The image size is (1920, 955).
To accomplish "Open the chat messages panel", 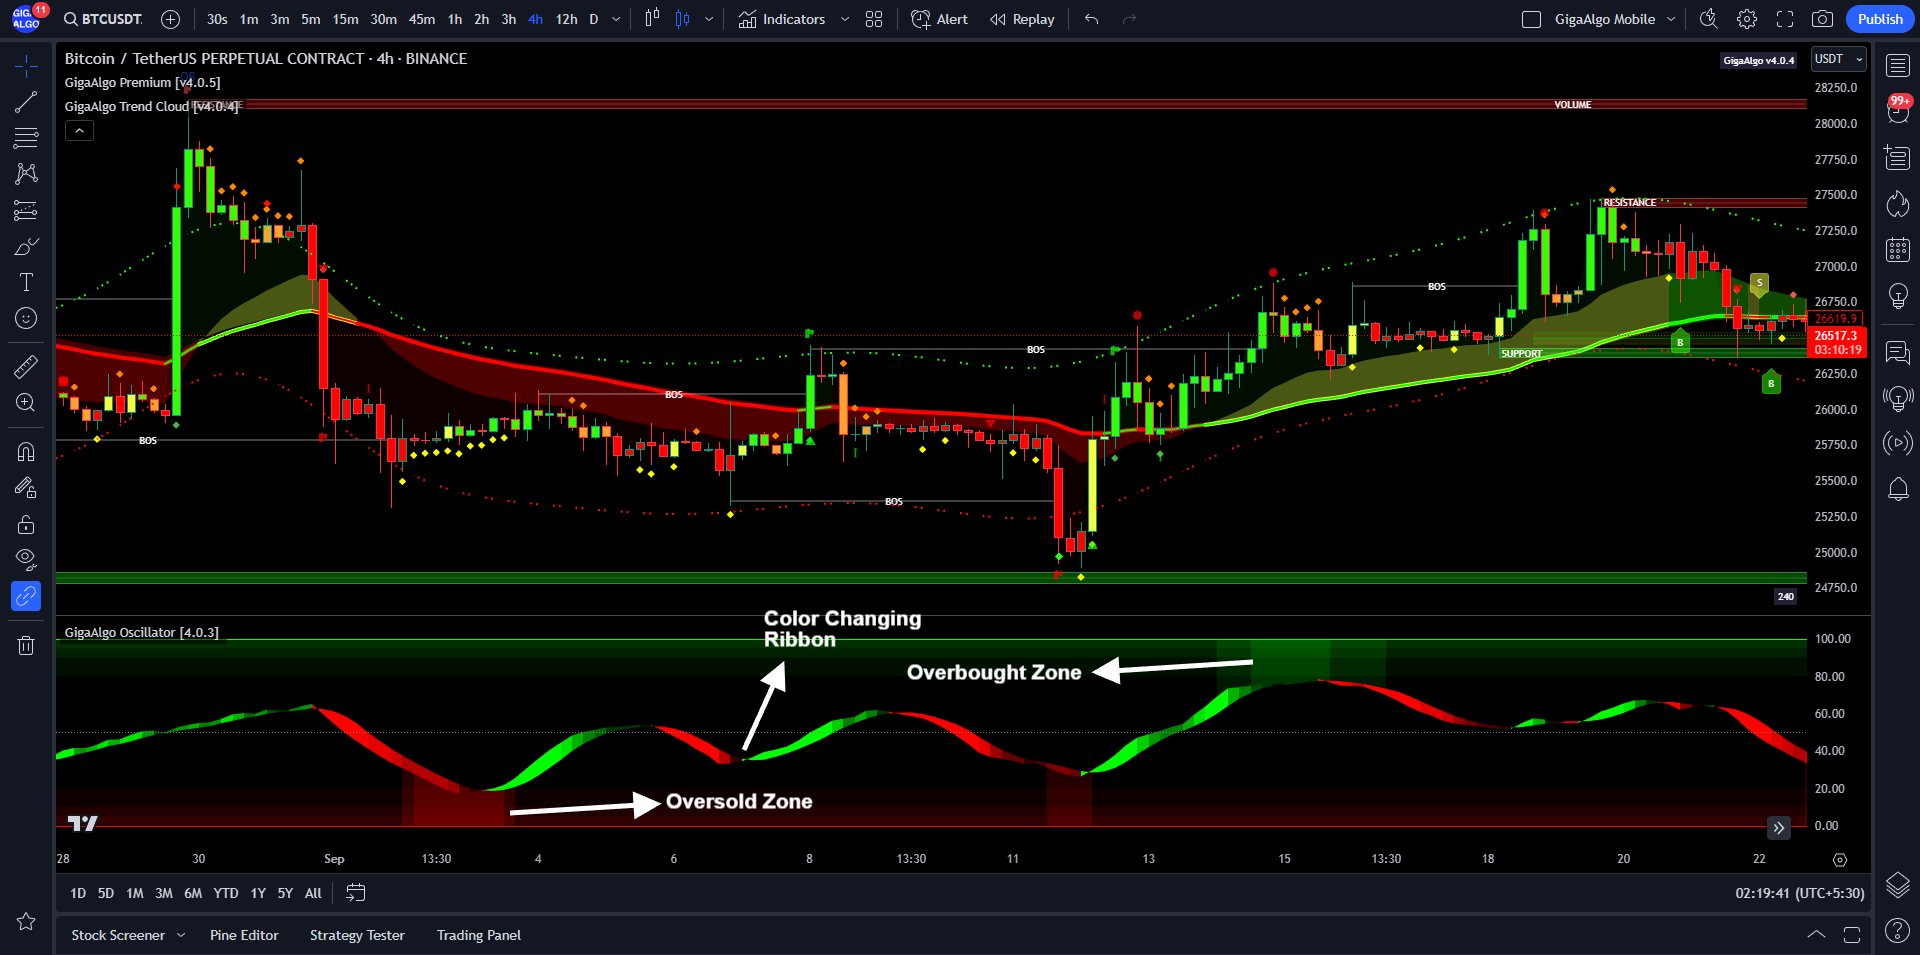I will pyautogui.click(x=1898, y=352).
